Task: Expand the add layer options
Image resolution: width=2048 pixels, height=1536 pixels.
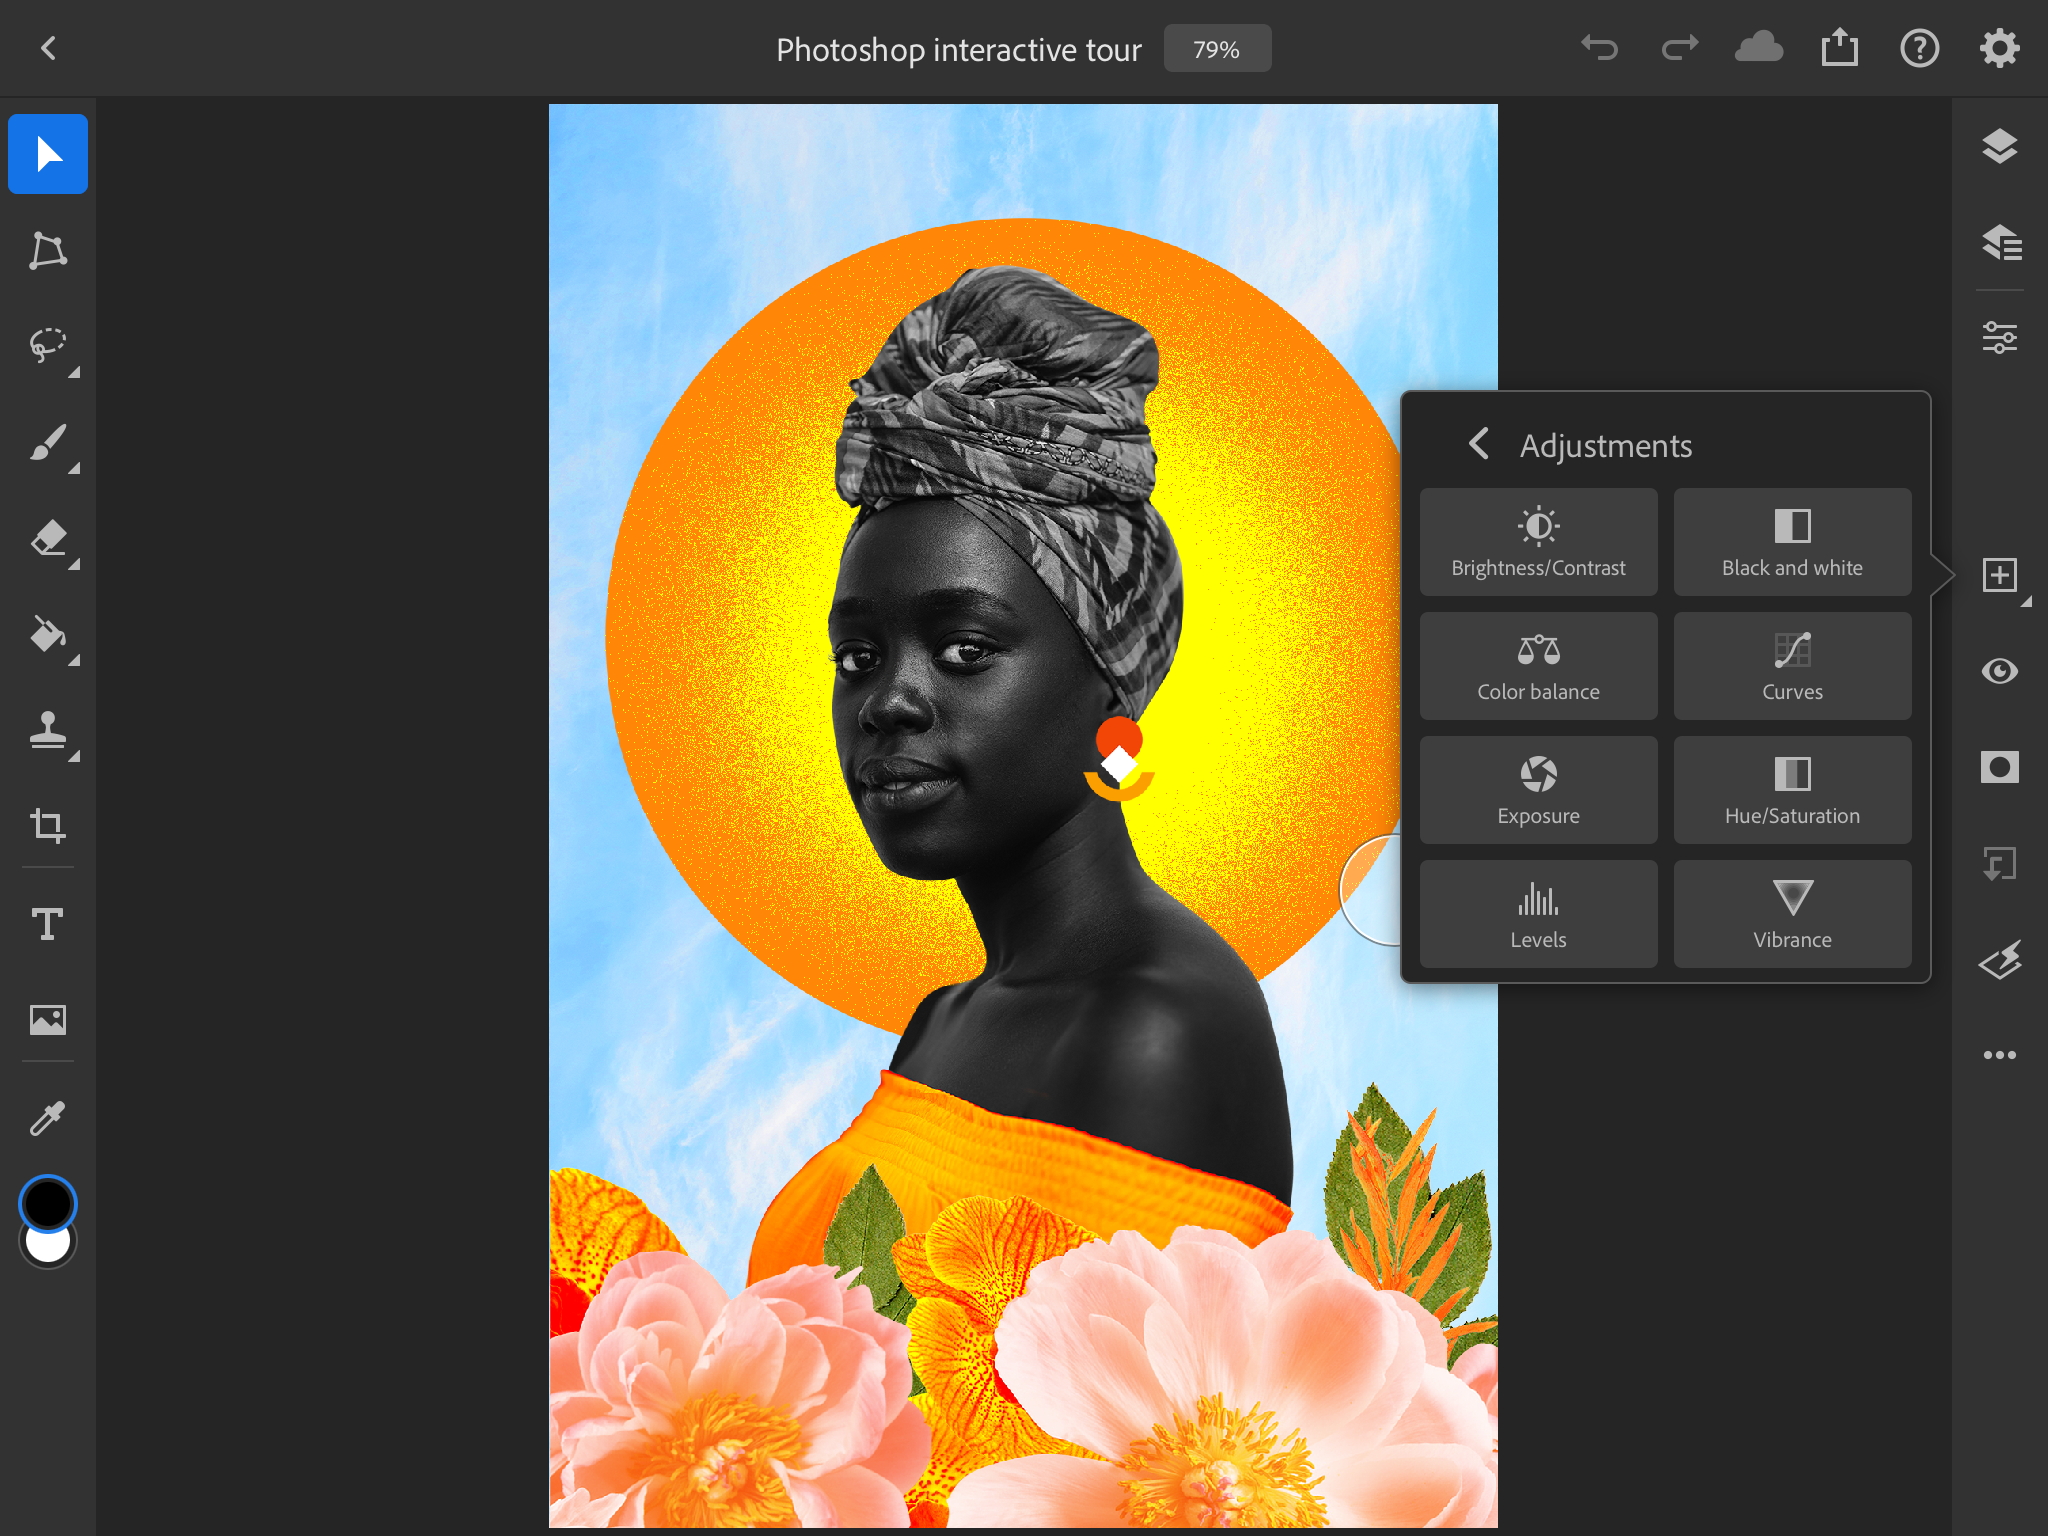Action: click(x=1999, y=575)
